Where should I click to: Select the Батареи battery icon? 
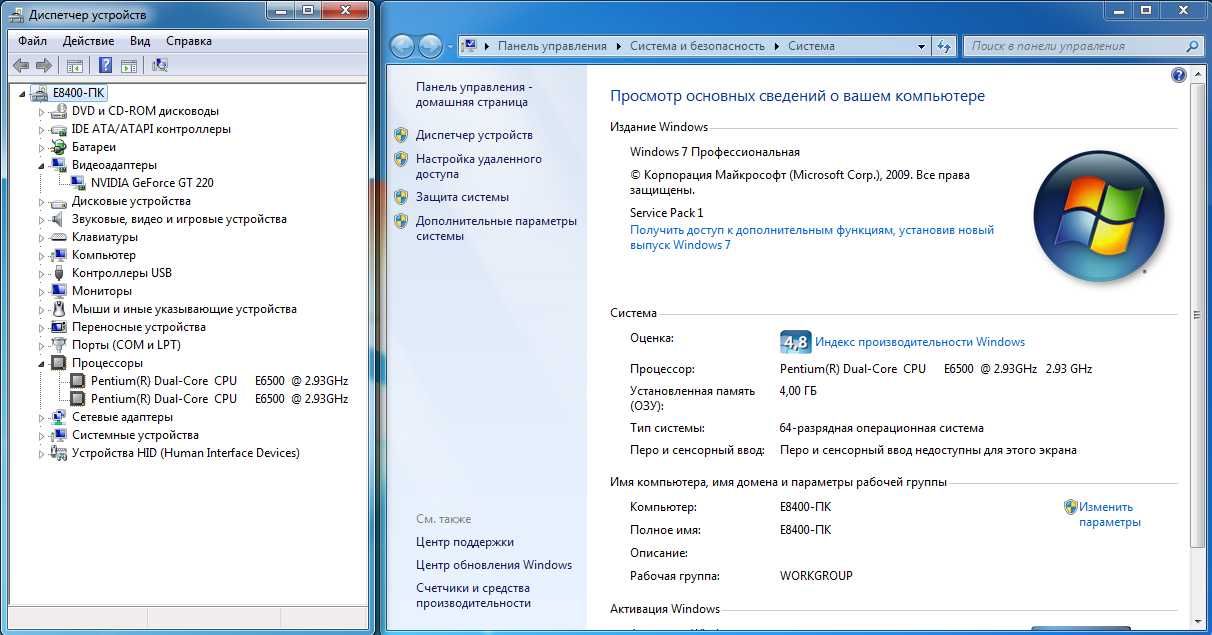(59, 147)
